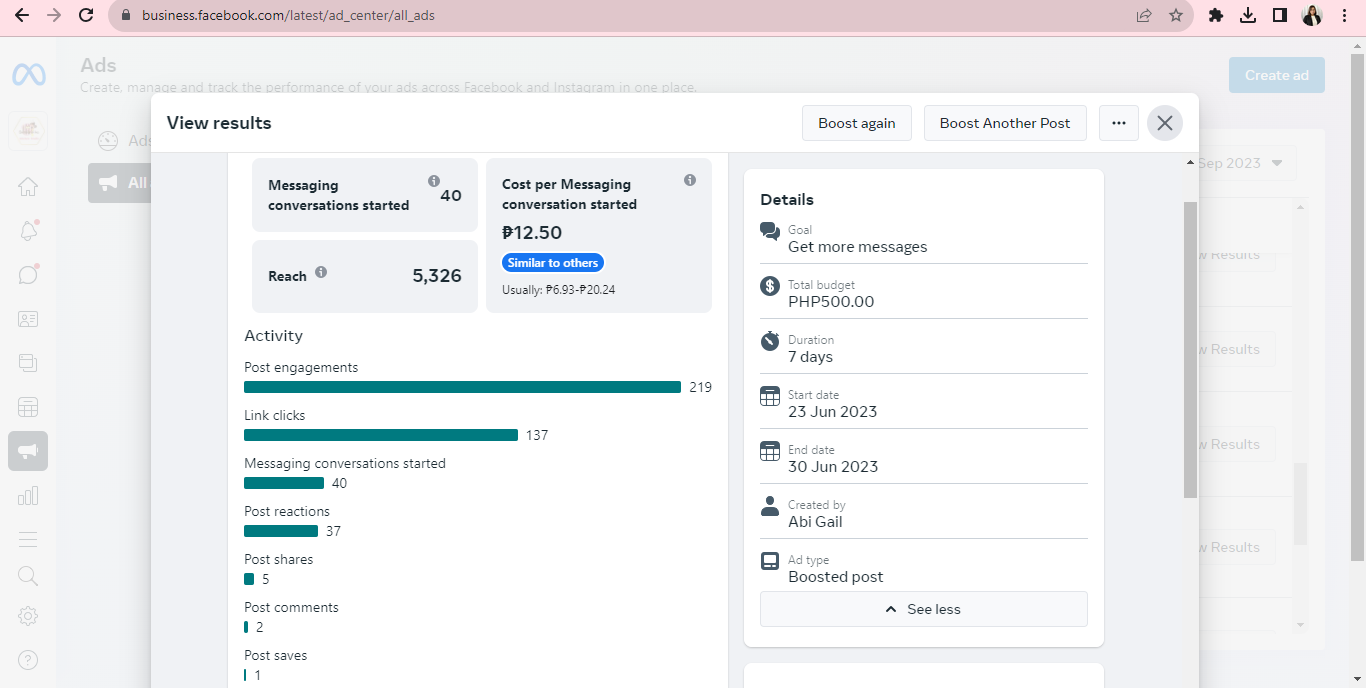Open the Ads megaphone icon in sidebar
Viewport: 1366px width, 688px height.
(28, 451)
